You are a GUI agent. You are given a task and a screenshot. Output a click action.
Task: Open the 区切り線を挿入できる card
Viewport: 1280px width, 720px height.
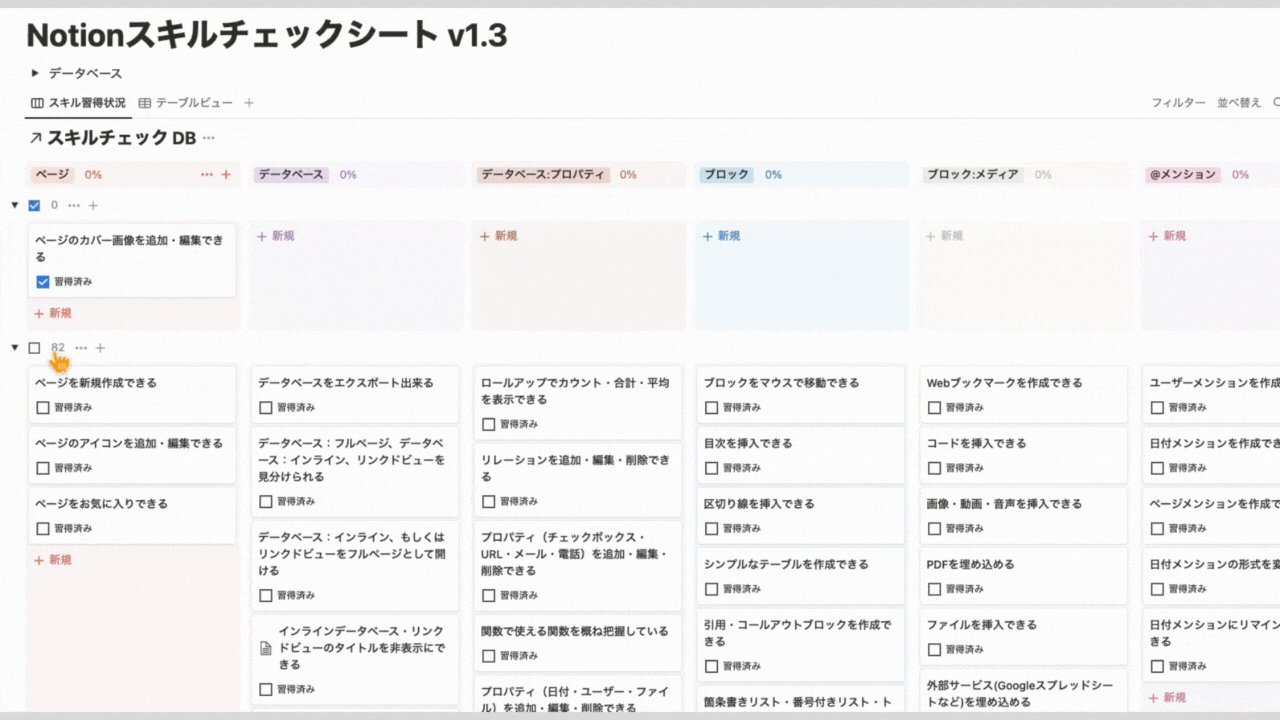[801, 515]
